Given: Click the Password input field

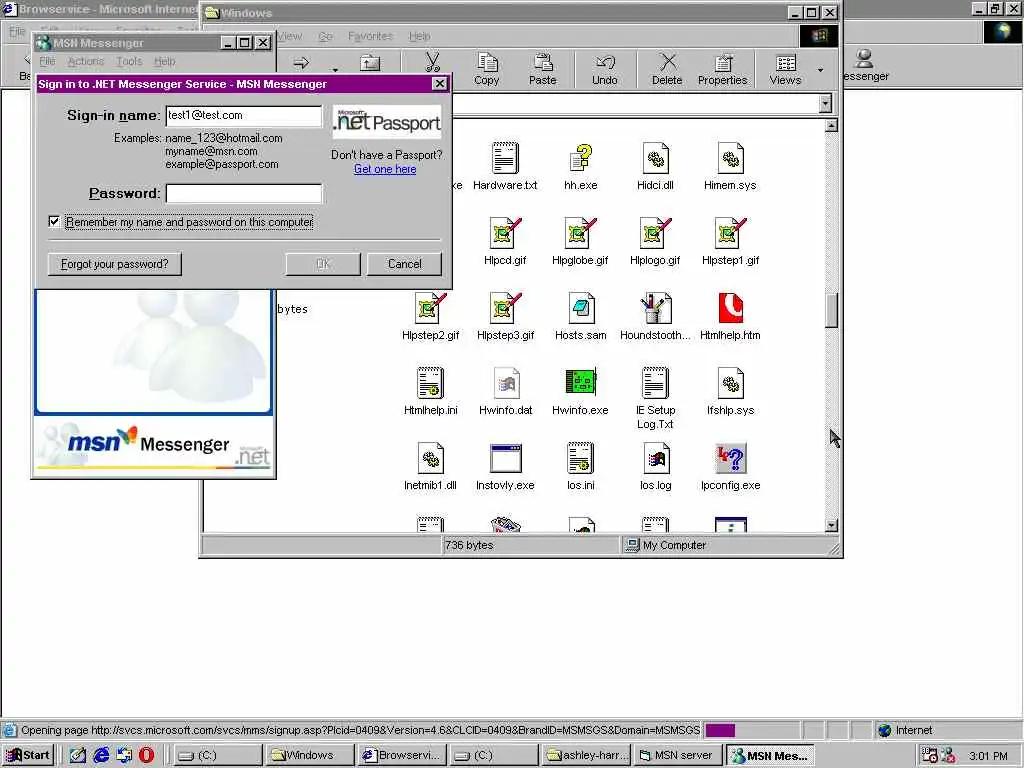Looking at the screenshot, I should pyautogui.click(x=244, y=193).
